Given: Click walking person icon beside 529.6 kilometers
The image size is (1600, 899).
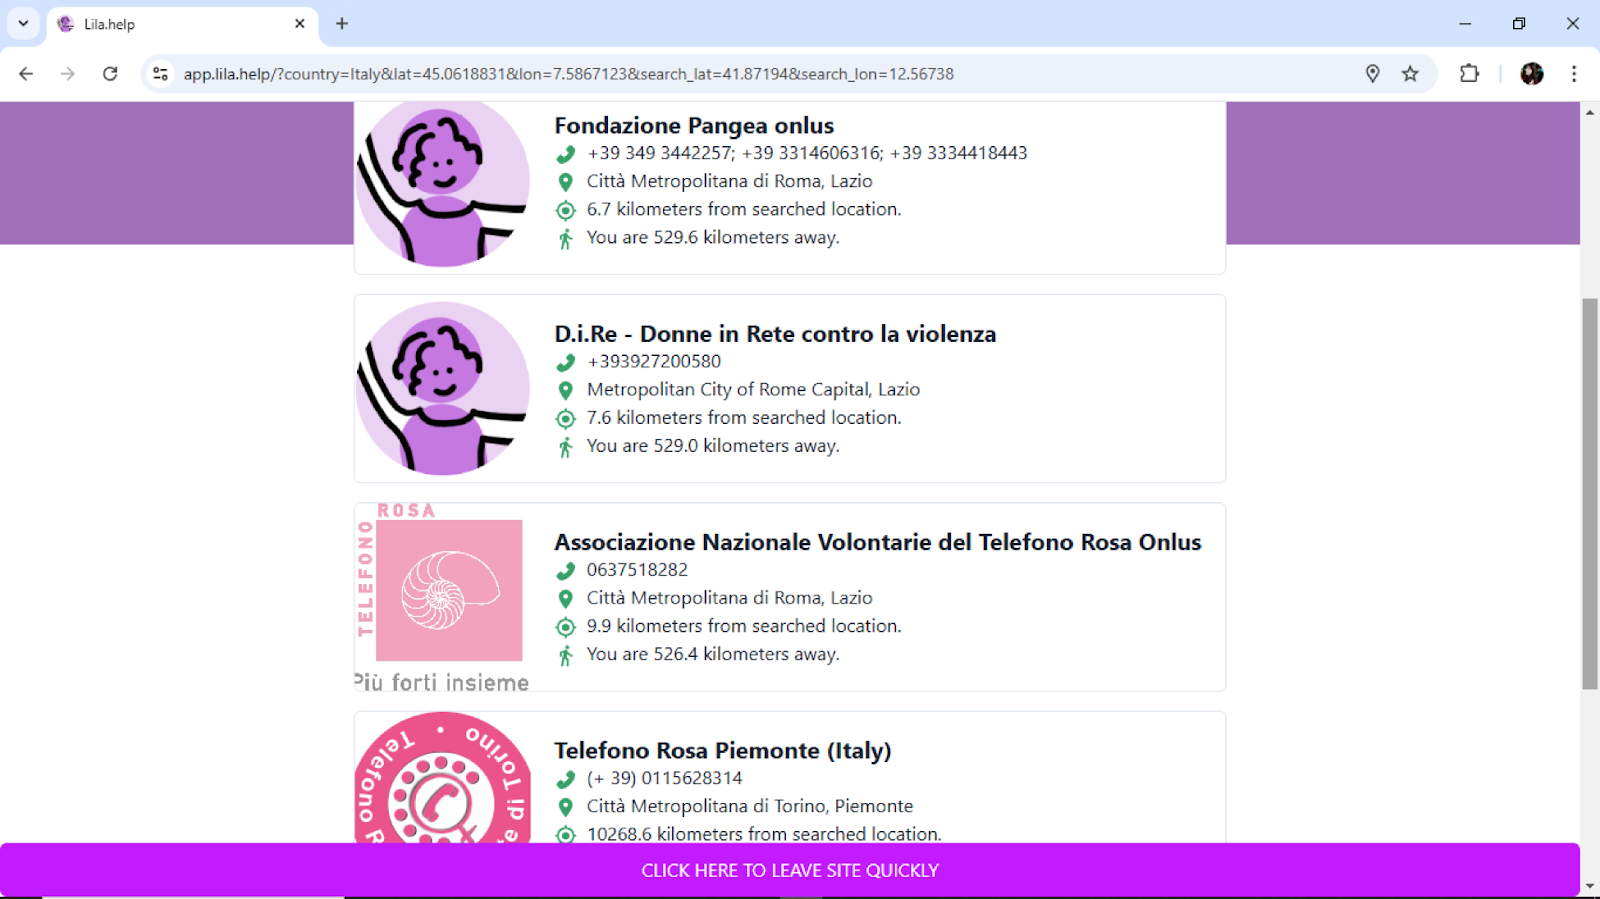Looking at the screenshot, I should click(565, 239).
